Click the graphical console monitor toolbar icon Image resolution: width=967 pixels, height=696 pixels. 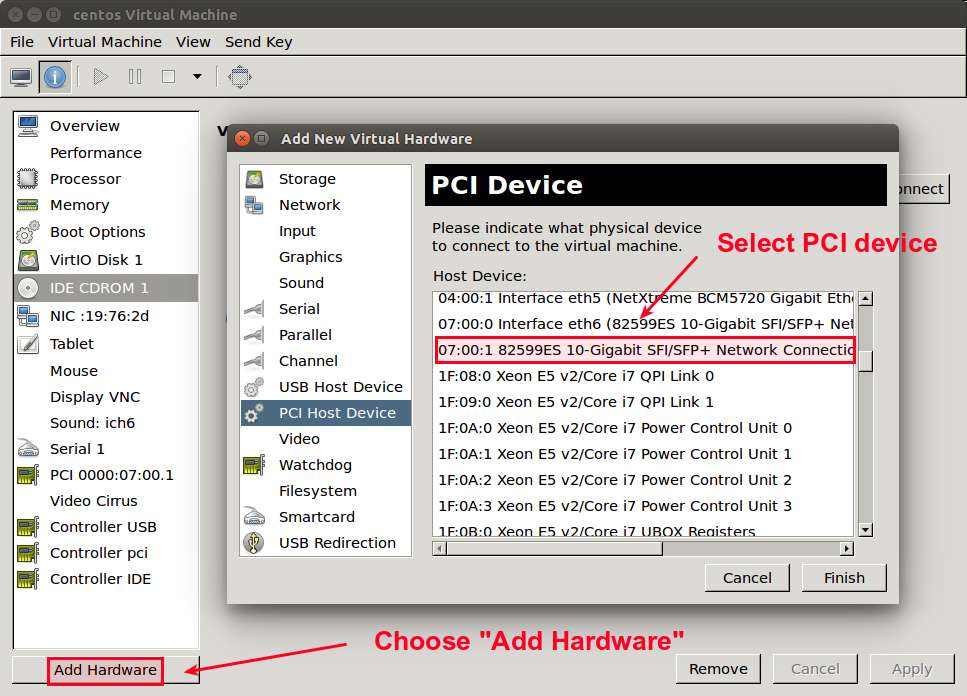(21, 77)
